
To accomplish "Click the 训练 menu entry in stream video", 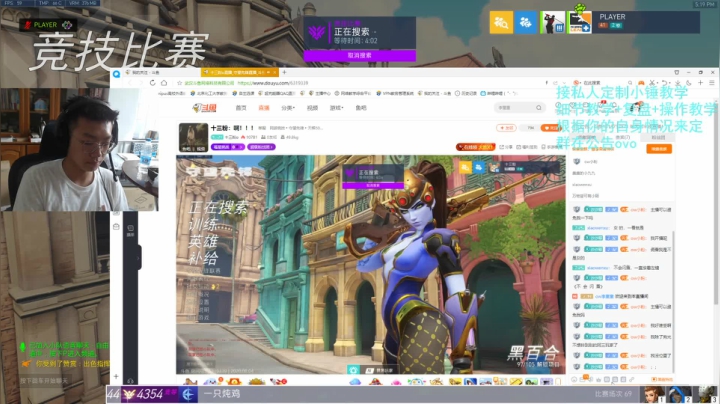I will click(203, 224).
